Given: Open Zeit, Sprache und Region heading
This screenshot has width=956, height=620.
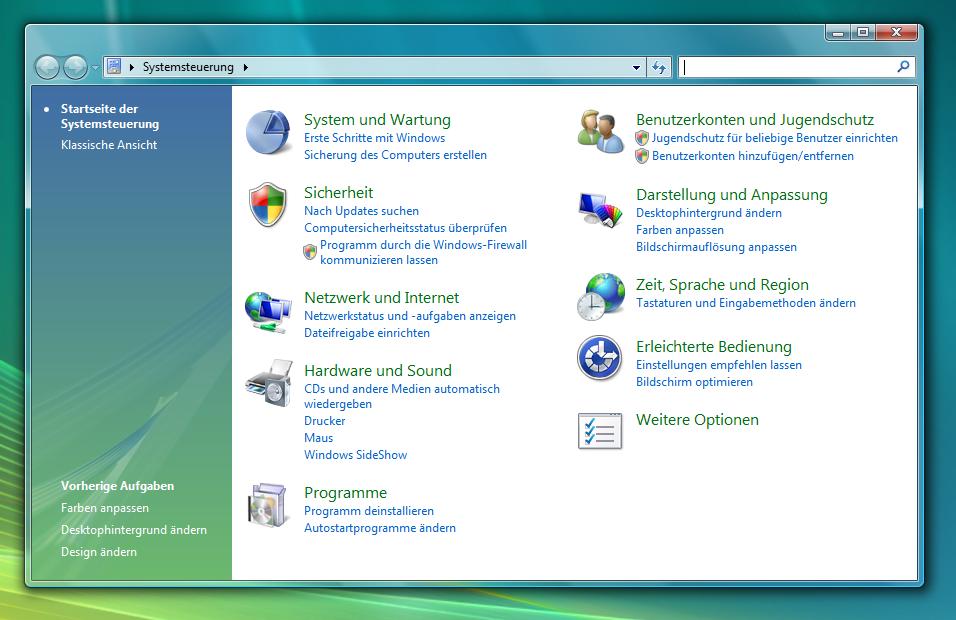Looking at the screenshot, I should click(x=722, y=285).
